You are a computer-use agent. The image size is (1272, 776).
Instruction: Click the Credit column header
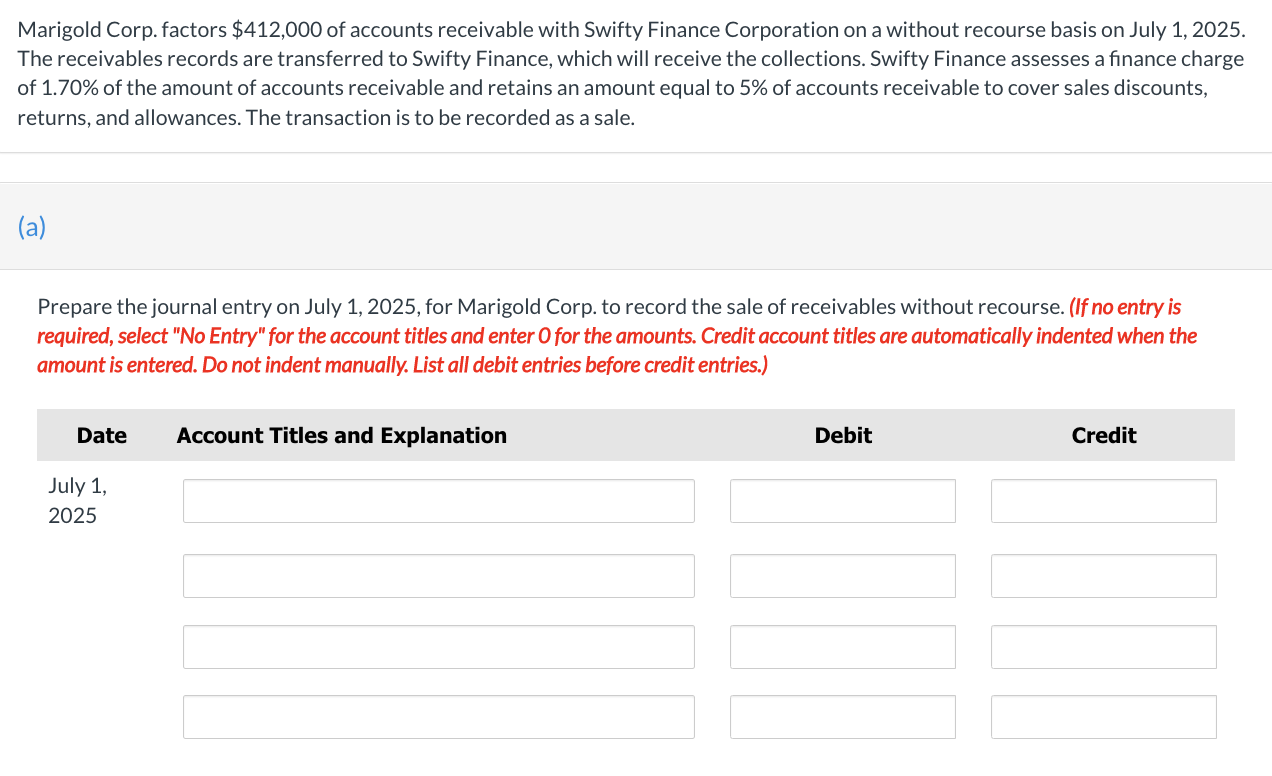(1104, 435)
